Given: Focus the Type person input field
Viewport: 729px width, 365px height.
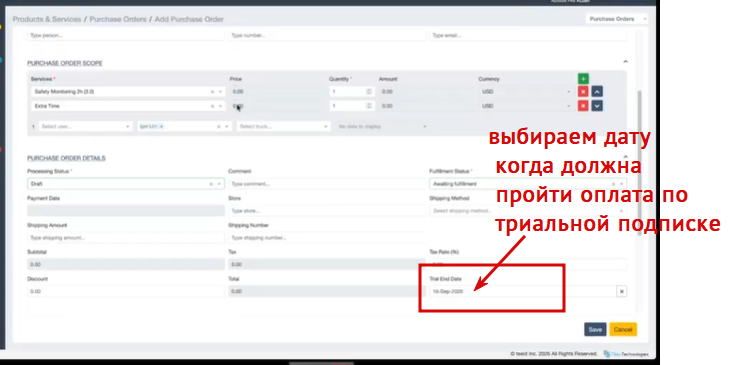Looking at the screenshot, I should pos(126,35).
